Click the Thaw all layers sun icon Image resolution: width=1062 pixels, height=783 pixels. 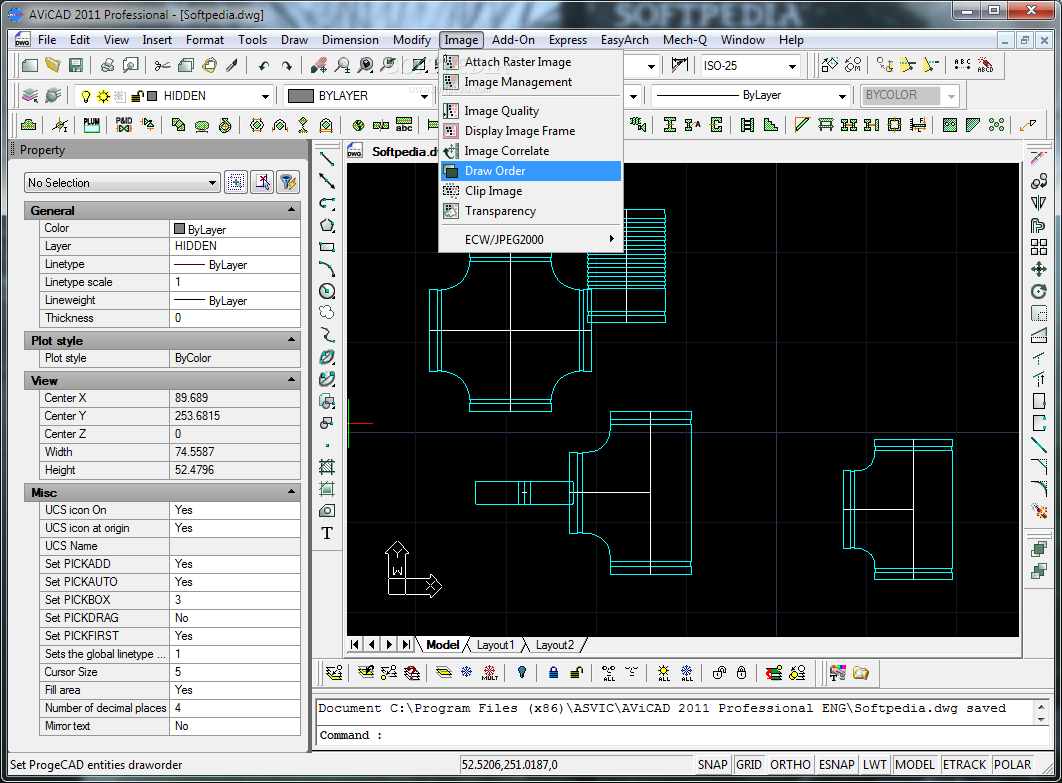664,673
